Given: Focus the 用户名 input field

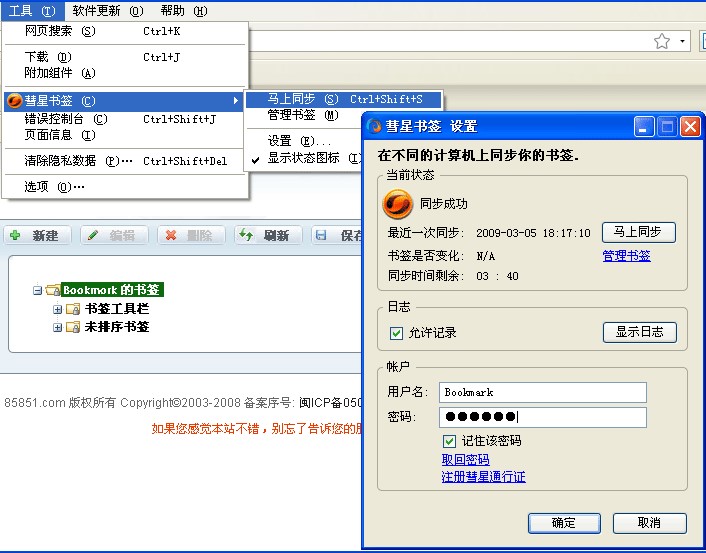Looking at the screenshot, I should (543, 393).
